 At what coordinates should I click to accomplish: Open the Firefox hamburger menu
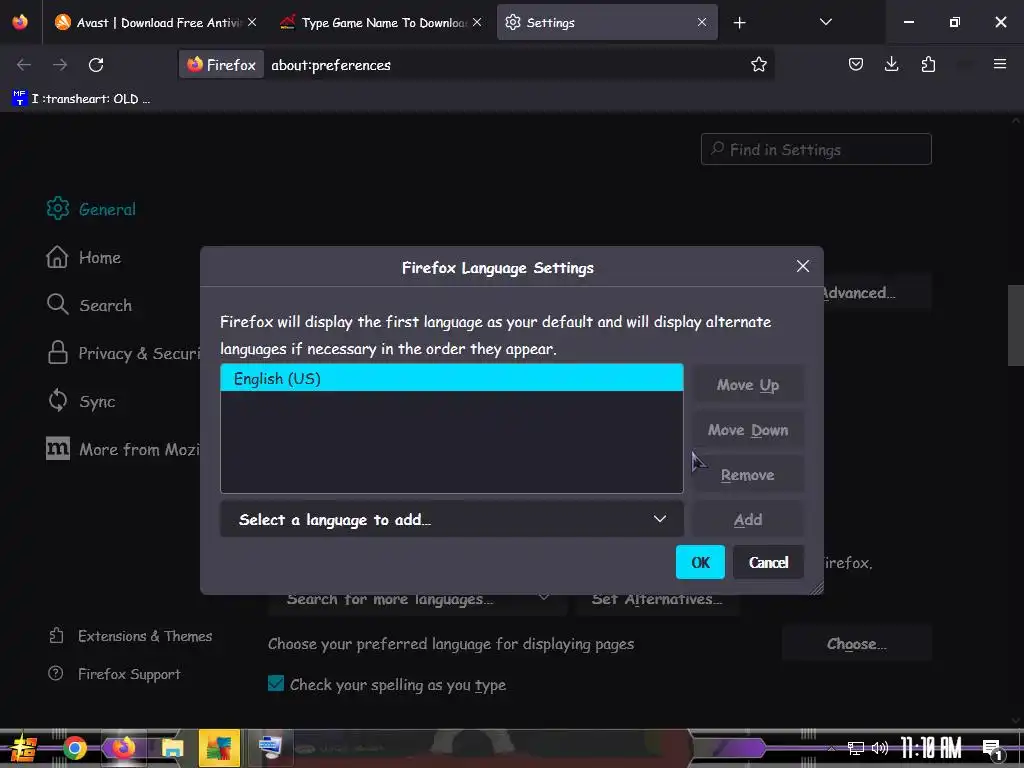tap(1000, 64)
